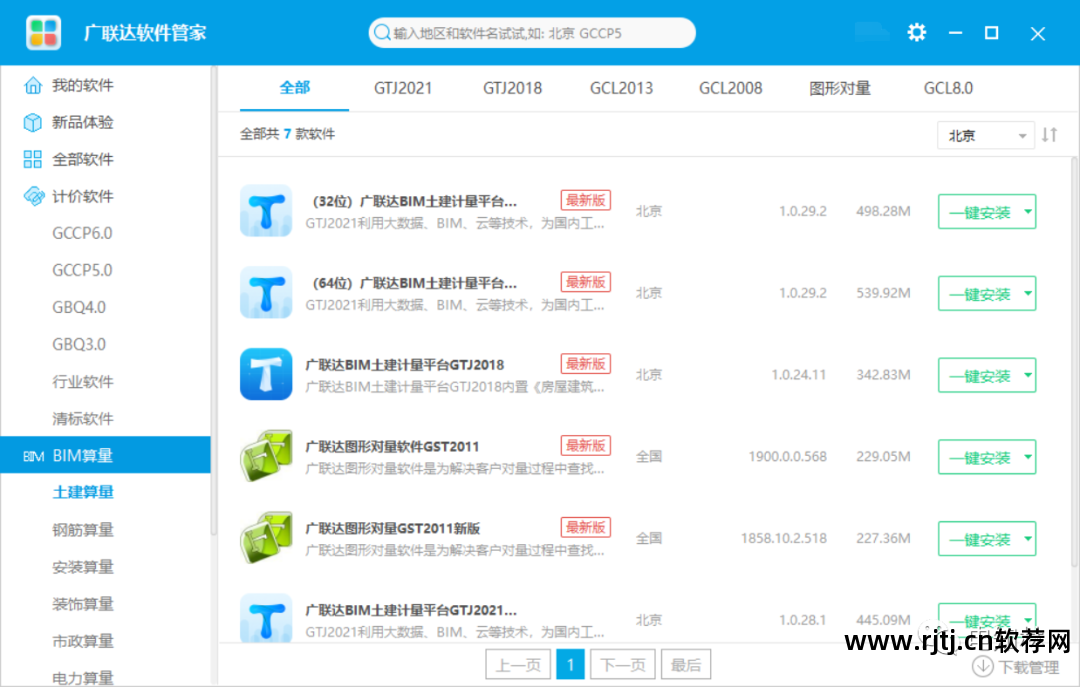Switch to the GTJ2018 tab
The height and width of the screenshot is (687, 1080).
(x=512, y=88)
